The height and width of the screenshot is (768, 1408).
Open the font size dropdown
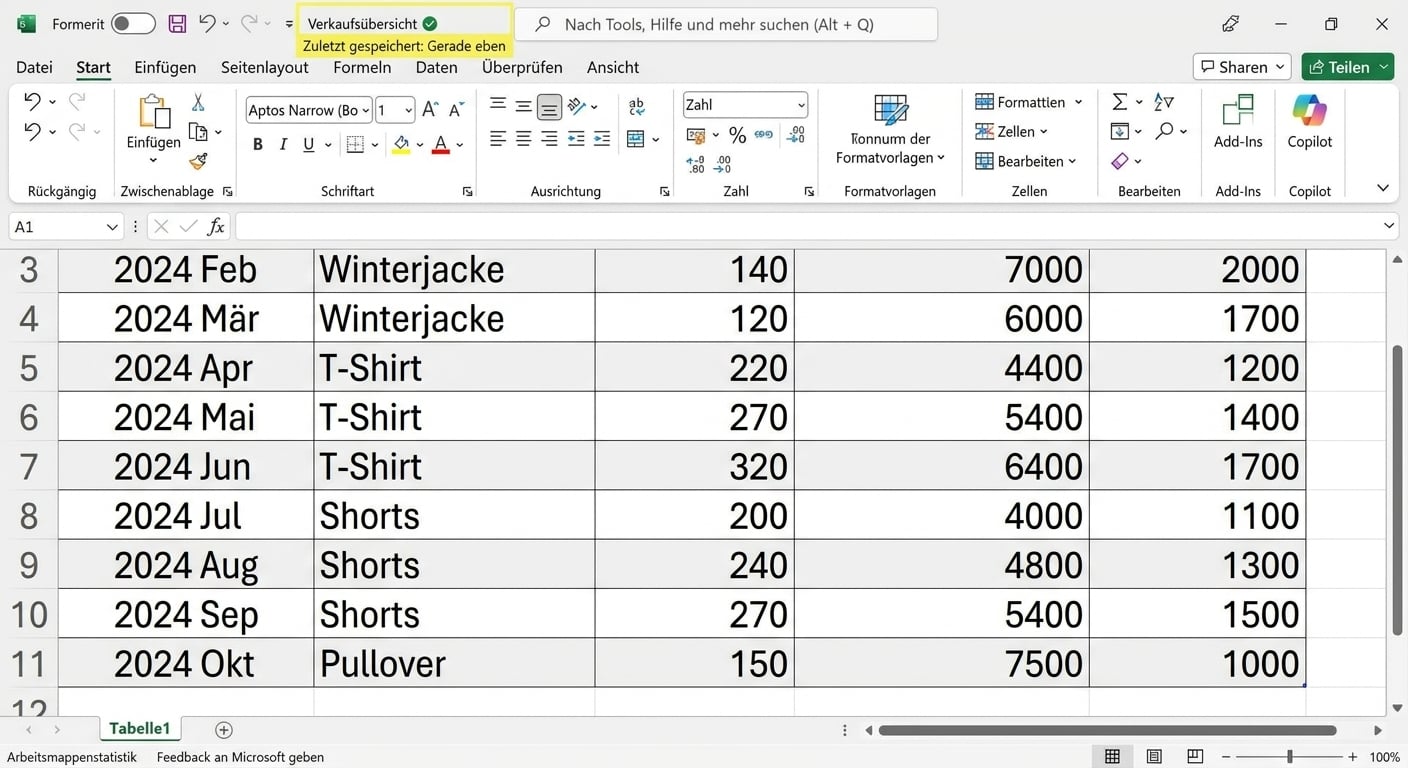pyautogui.click(x=408, y=111)
